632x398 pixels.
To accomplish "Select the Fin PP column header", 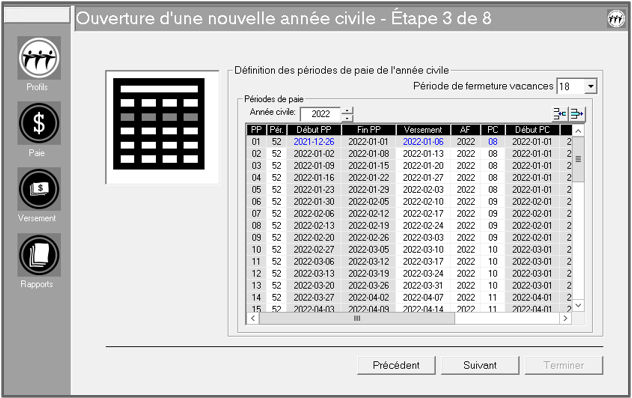I will click(369, 130).
